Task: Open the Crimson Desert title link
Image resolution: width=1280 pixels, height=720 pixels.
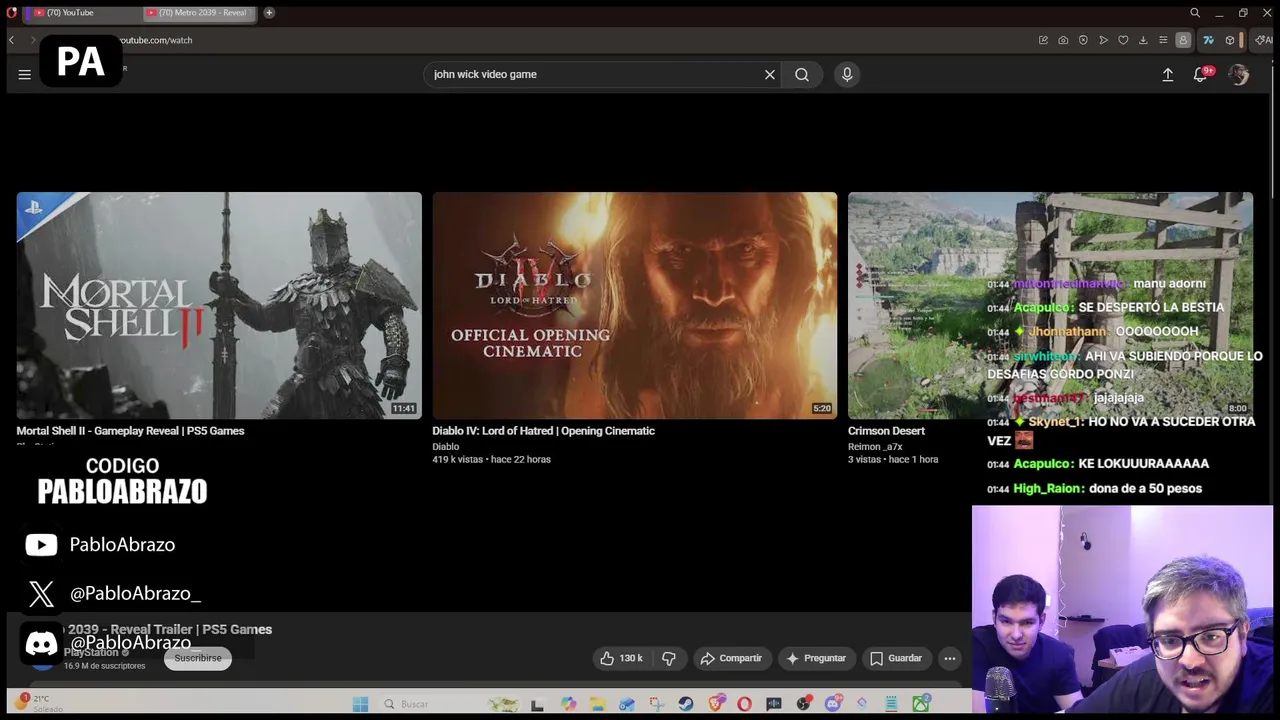Action: 886,431
